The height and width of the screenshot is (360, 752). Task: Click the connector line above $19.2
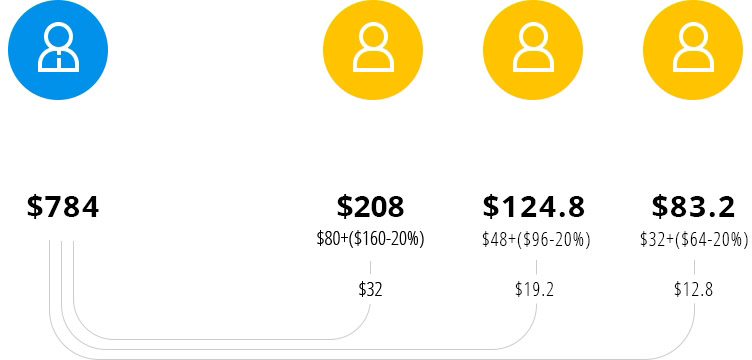point(536,267)
